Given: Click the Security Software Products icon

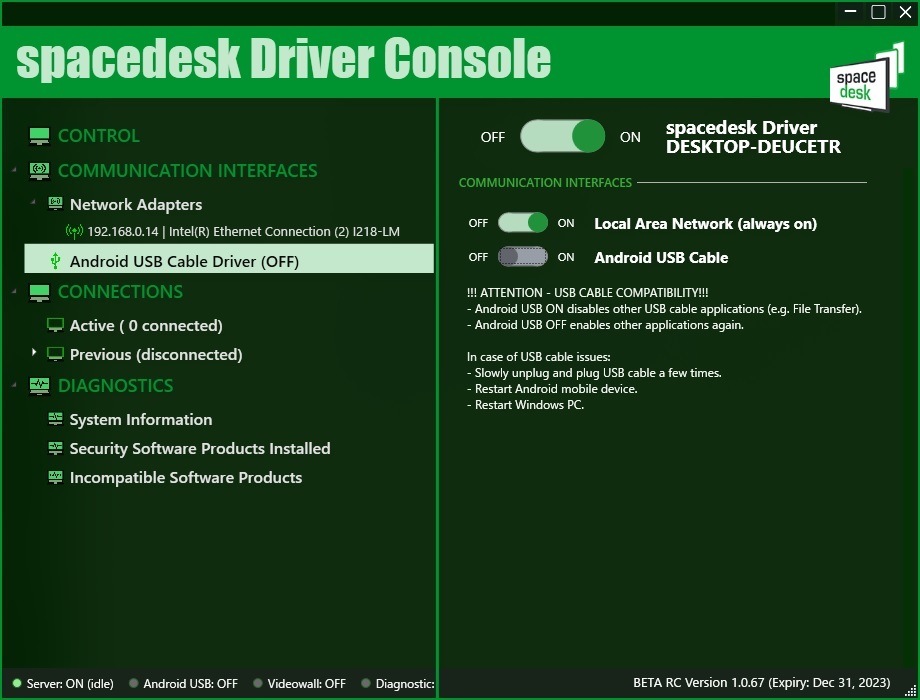Looking at the screenshot, I should 55,448.
